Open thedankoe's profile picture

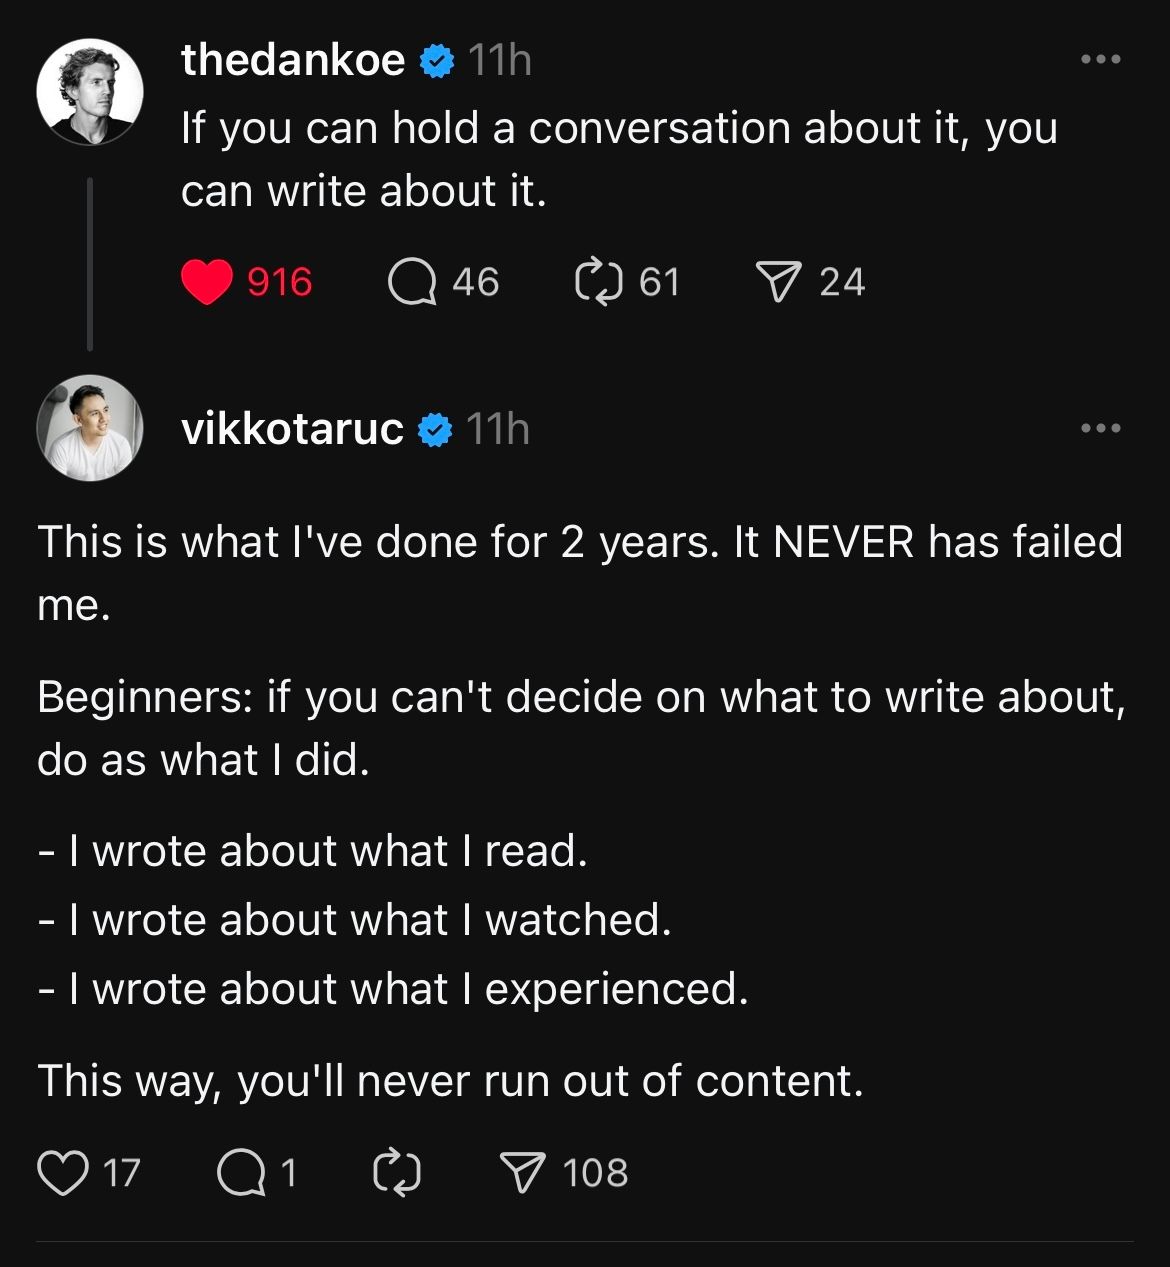pyautogui.click(x=90, y=91)
